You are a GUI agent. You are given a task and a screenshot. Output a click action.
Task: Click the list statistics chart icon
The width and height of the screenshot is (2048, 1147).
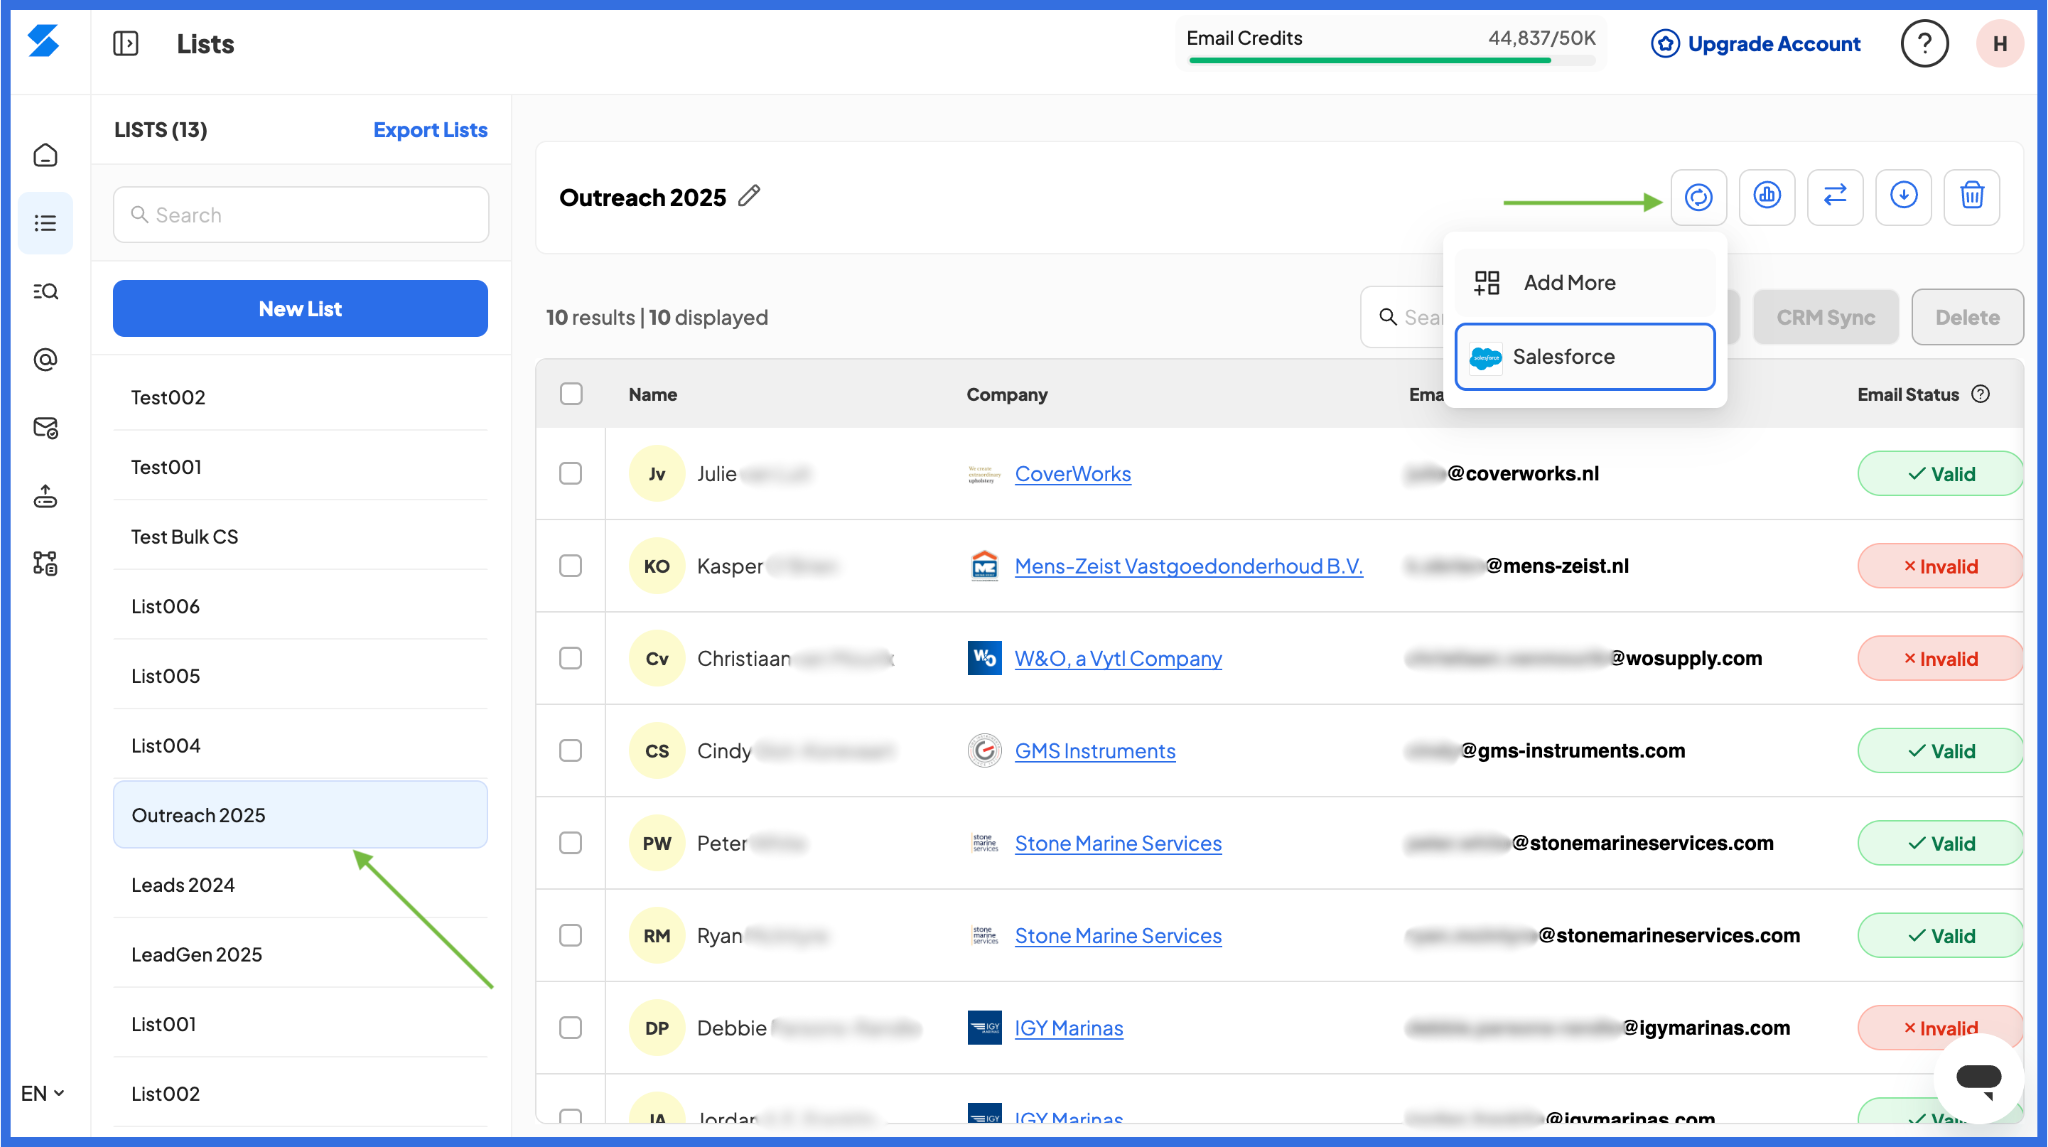point(1767,197)
